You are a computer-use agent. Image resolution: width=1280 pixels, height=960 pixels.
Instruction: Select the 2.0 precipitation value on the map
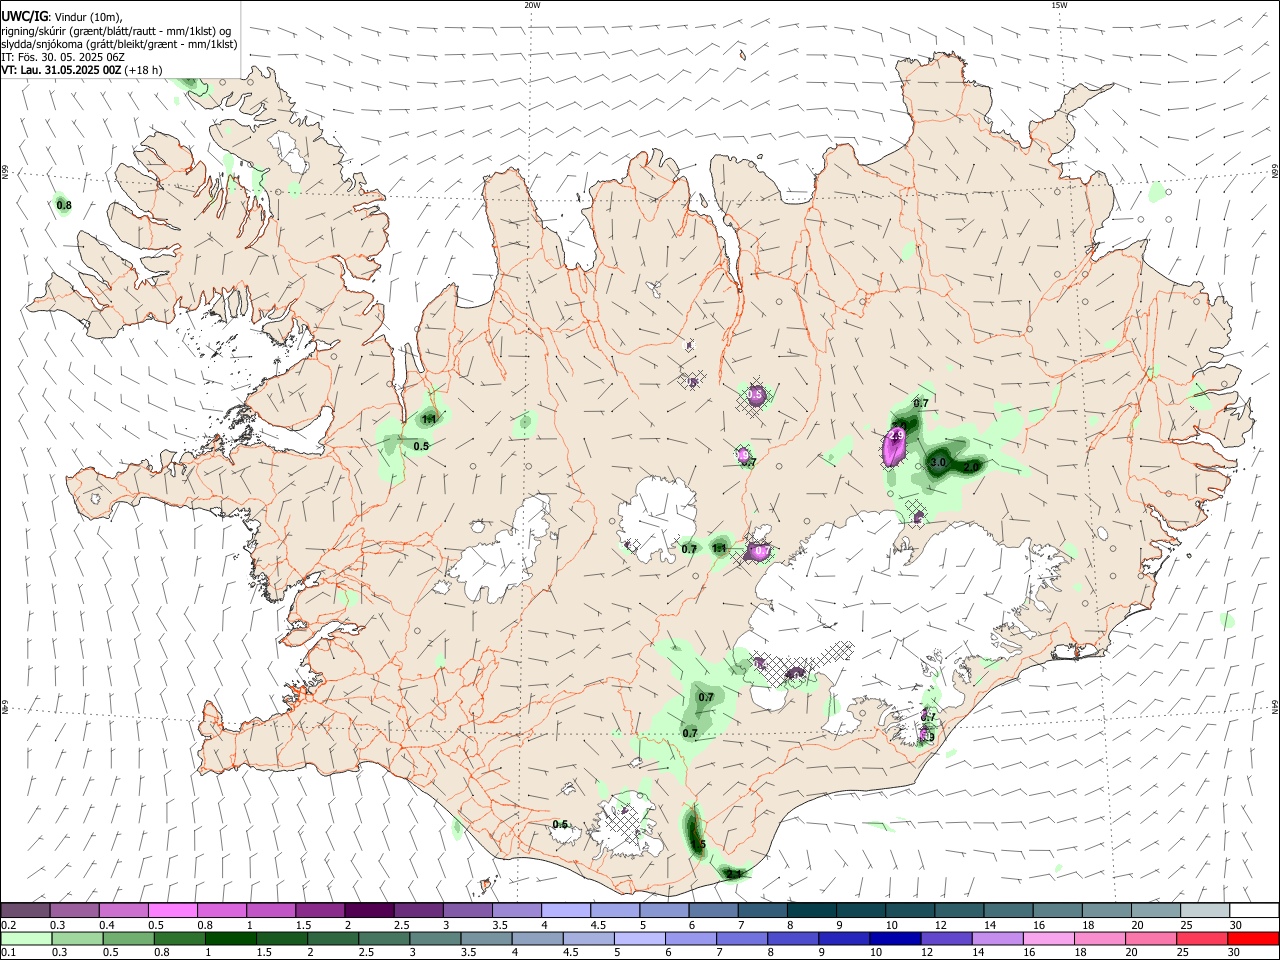click(971, 467)
